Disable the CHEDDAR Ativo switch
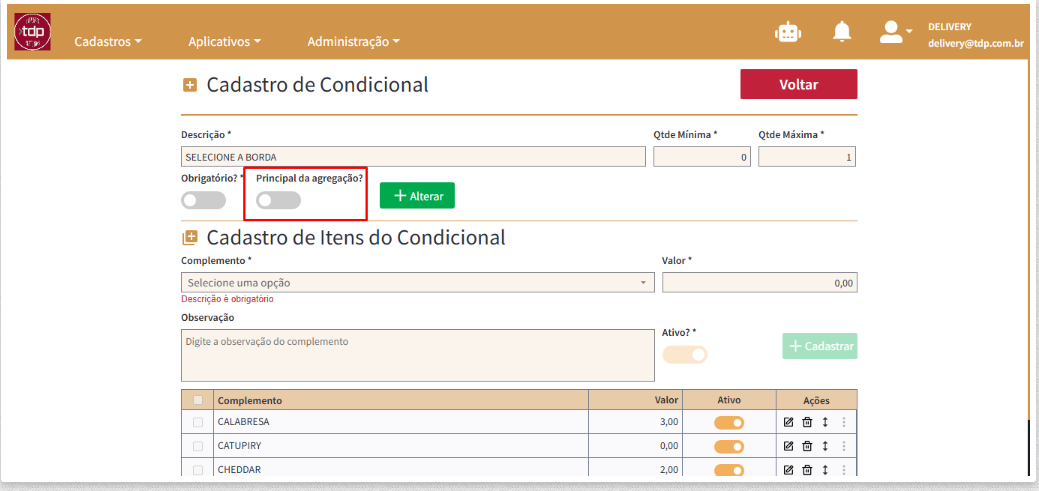The height and width of the screenshot is (491, 1039). [729, 470]
